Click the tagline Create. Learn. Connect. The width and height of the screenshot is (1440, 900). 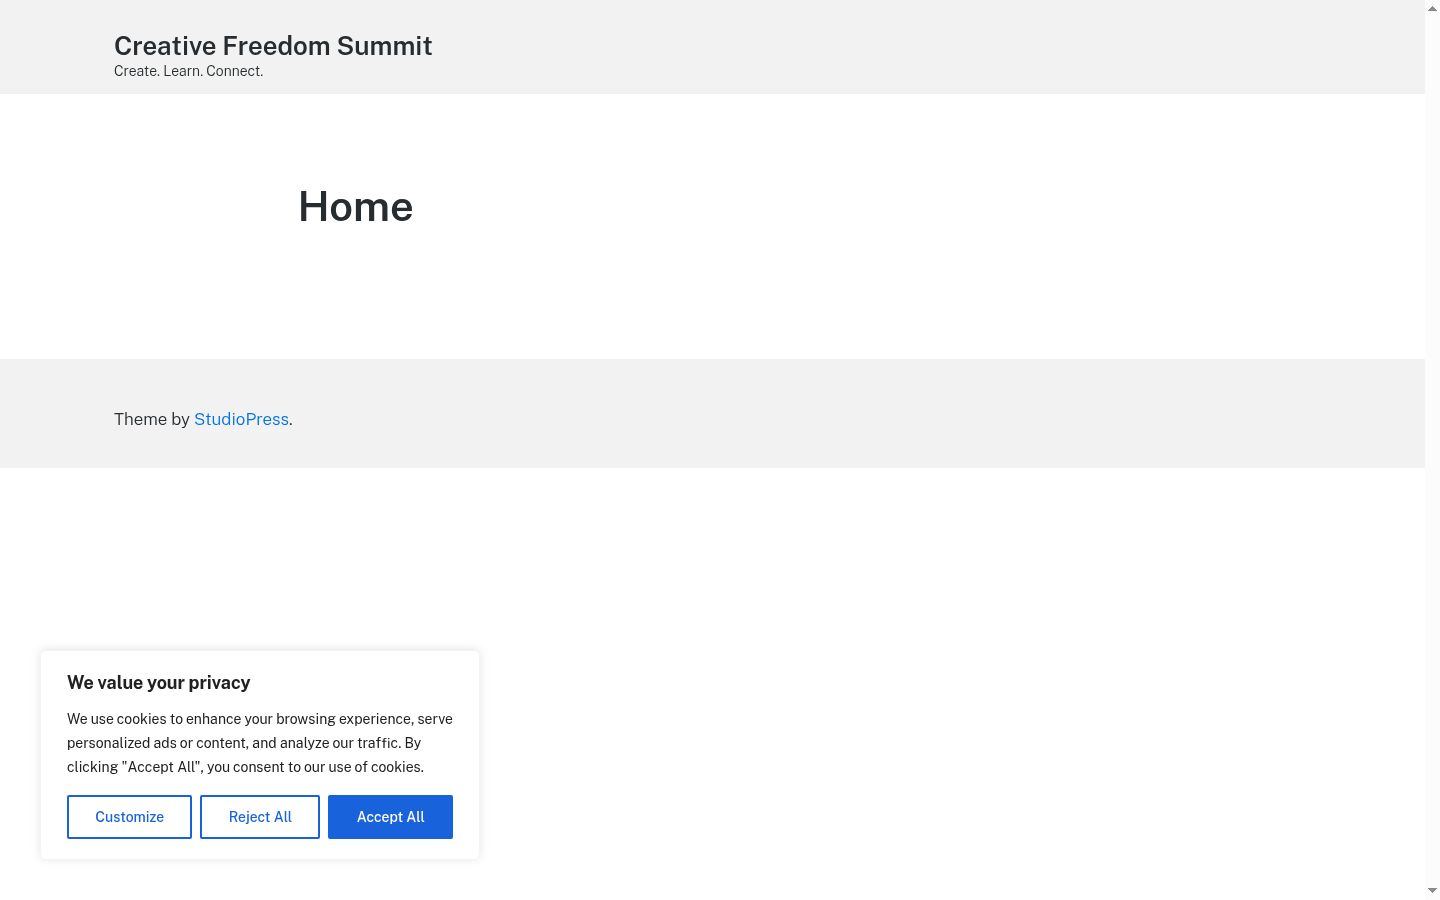[189, 71]
